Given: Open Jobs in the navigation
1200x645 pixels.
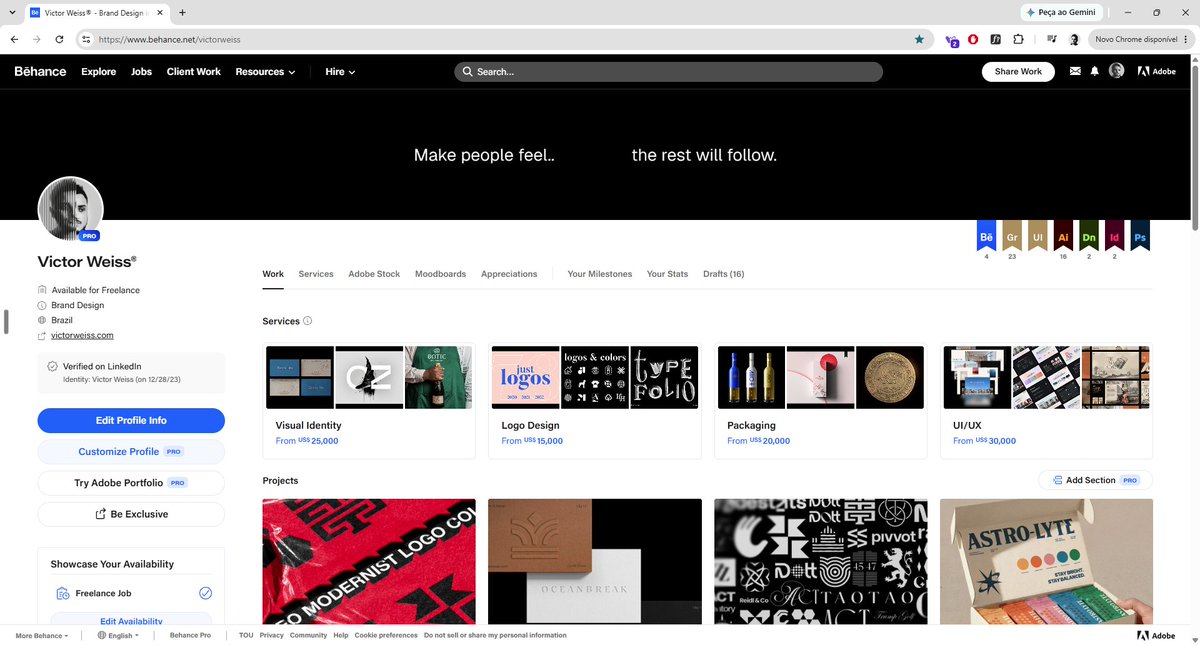Looking at the screenshot, I should pyautogui.click(x=141, y=72).
